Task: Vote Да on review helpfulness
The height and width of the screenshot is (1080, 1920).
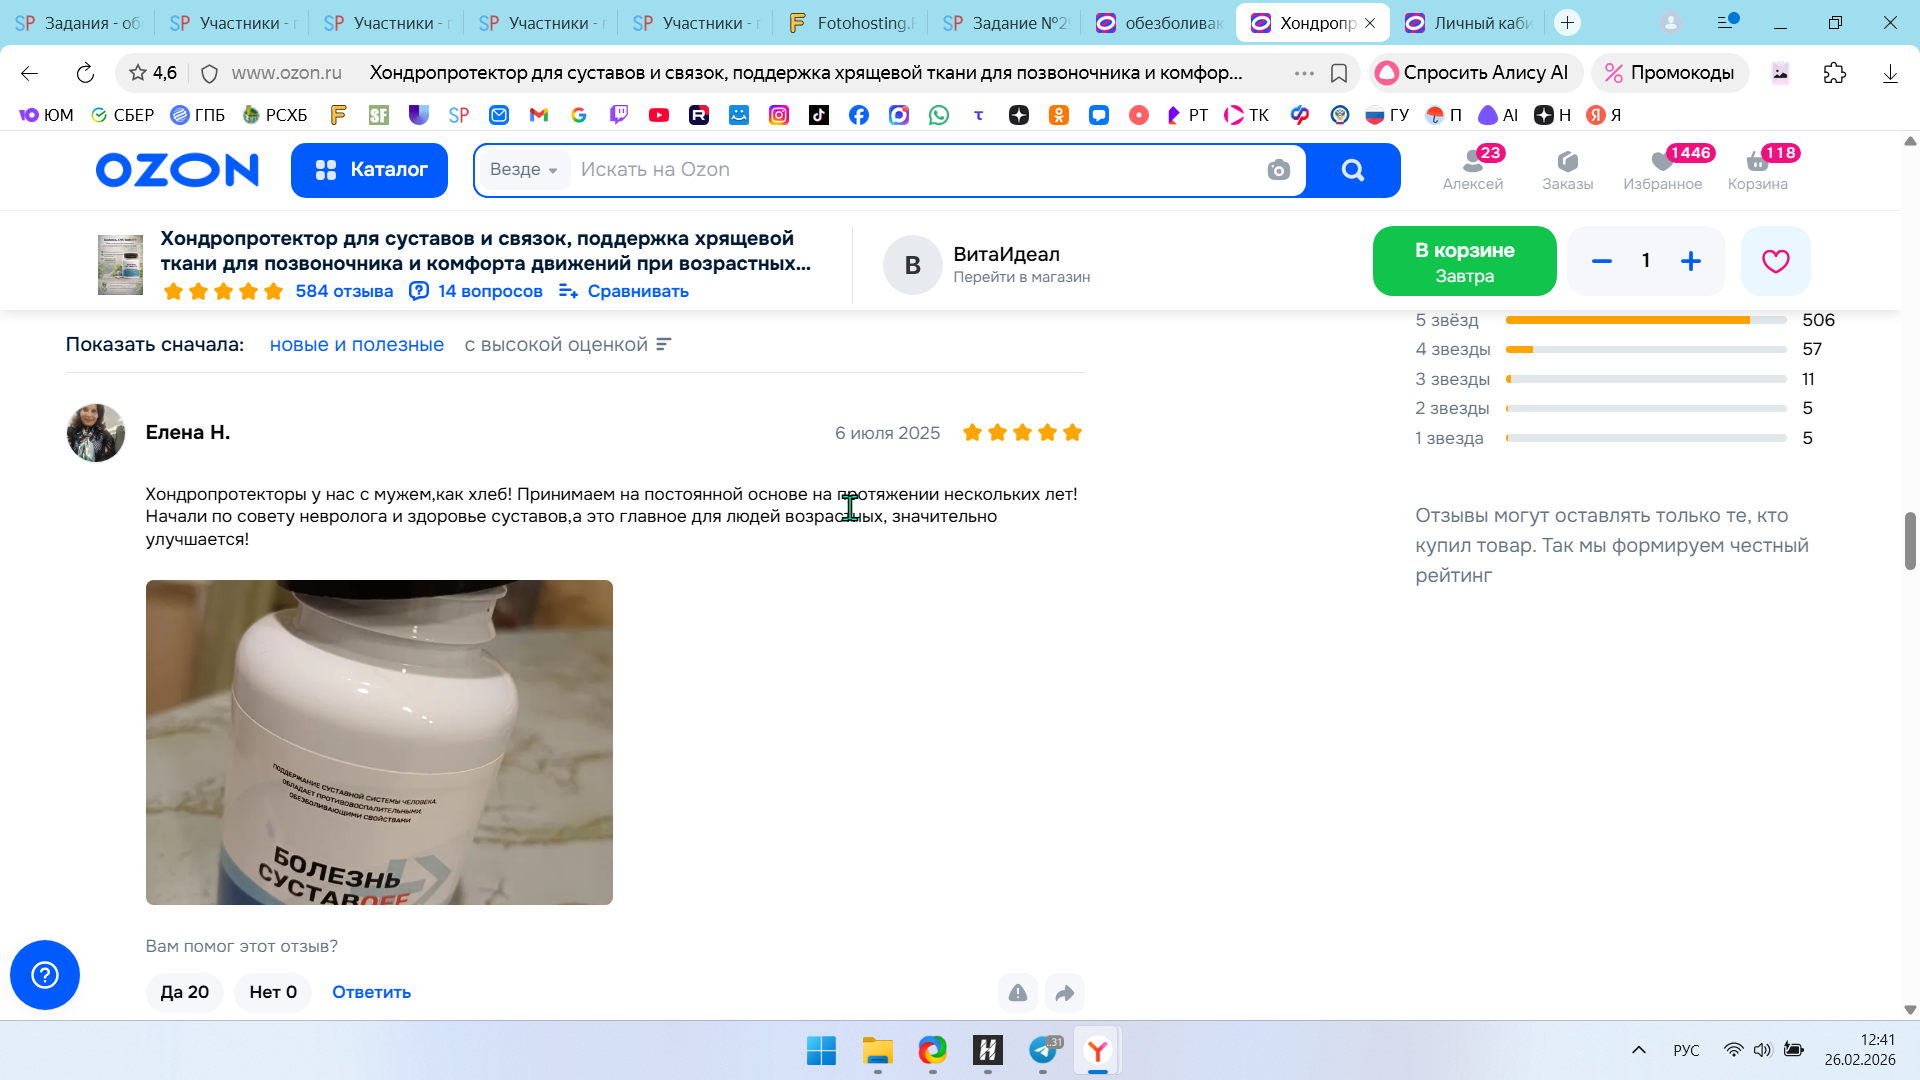Action: (x=185, y=992)
